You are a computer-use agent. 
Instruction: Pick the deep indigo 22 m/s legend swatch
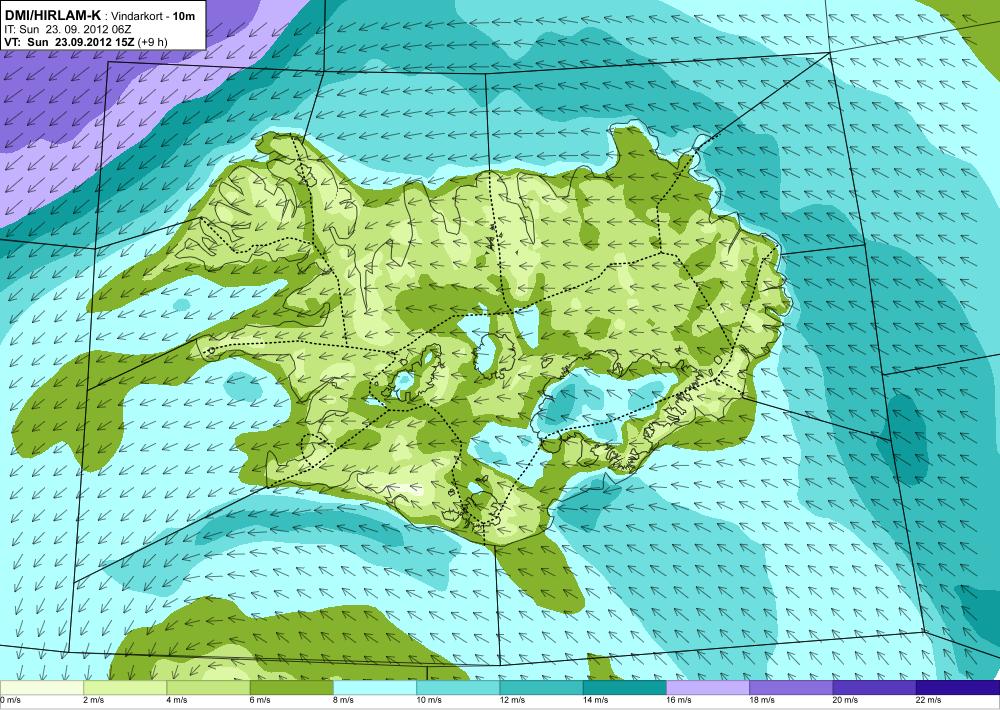point(958,688)
